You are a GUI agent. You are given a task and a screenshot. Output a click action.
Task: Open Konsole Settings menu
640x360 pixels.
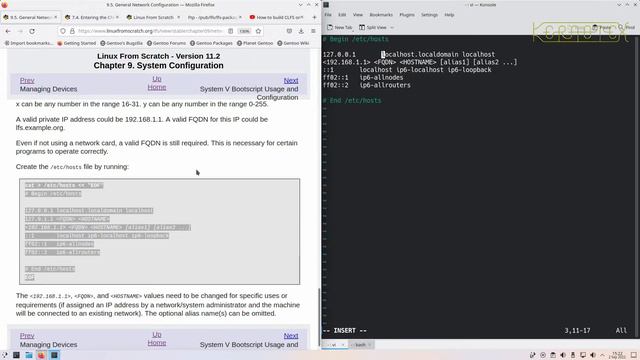[x=429, y=15]
